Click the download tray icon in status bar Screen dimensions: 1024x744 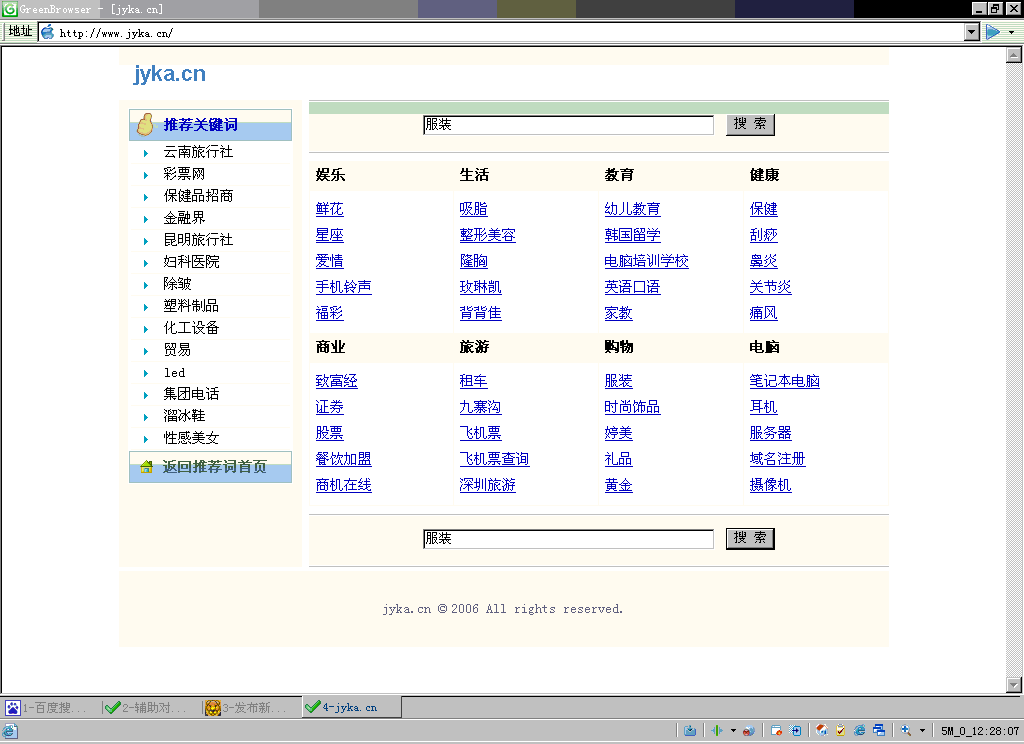pos(690,731)
